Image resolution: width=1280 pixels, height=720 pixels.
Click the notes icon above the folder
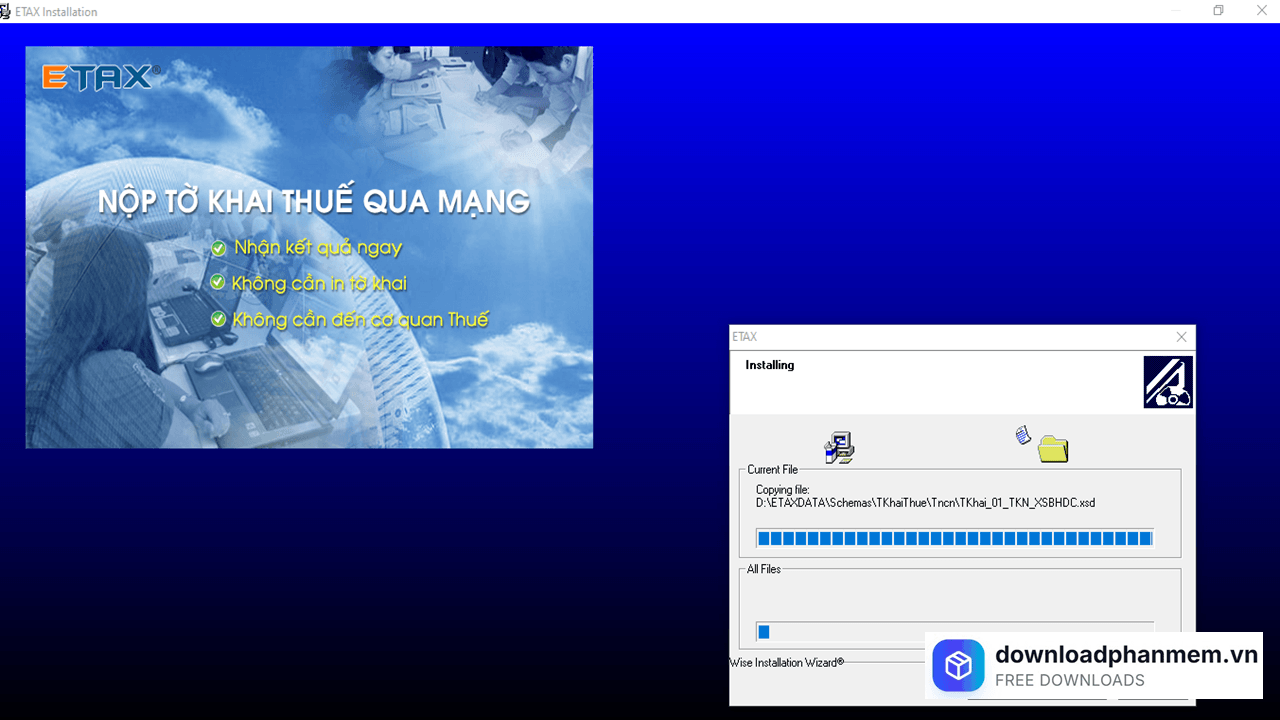(x=1022, y=436)
